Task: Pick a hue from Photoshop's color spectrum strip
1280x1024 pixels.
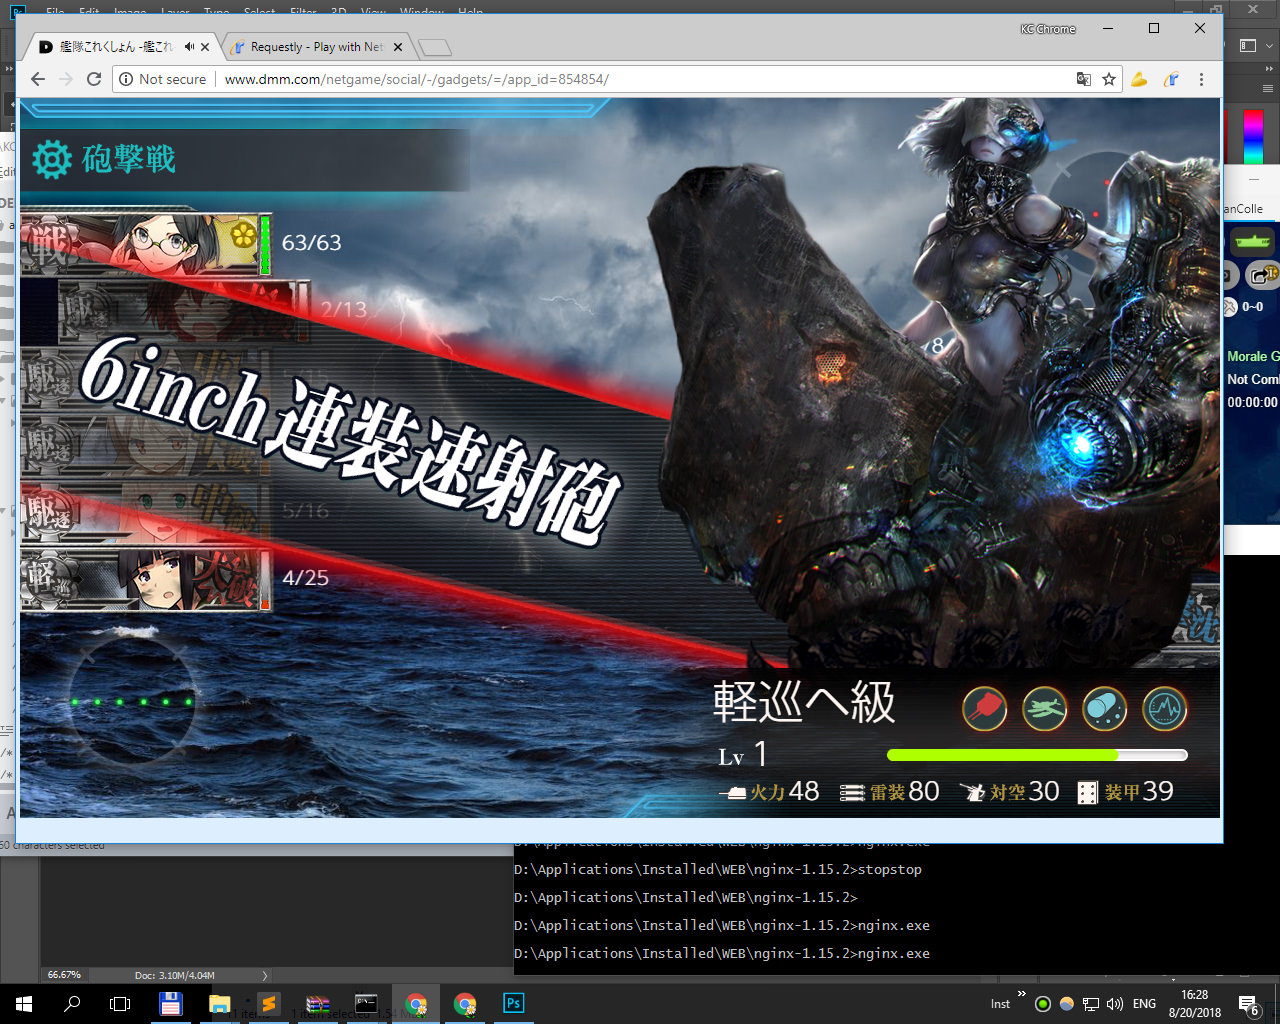Action: 1253,137
